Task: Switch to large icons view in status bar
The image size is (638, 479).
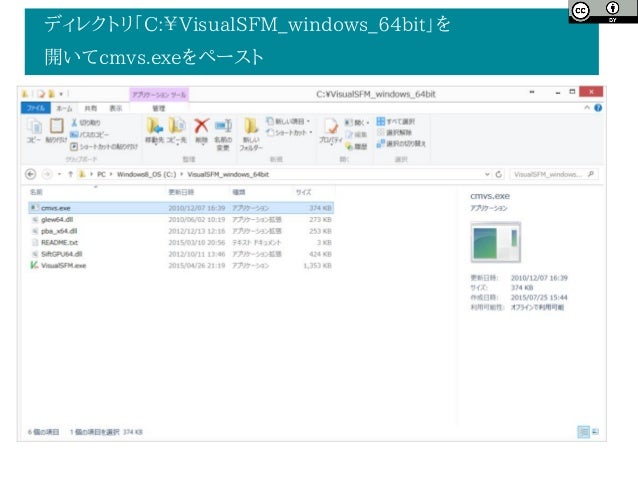Action: tap(595, 432)
